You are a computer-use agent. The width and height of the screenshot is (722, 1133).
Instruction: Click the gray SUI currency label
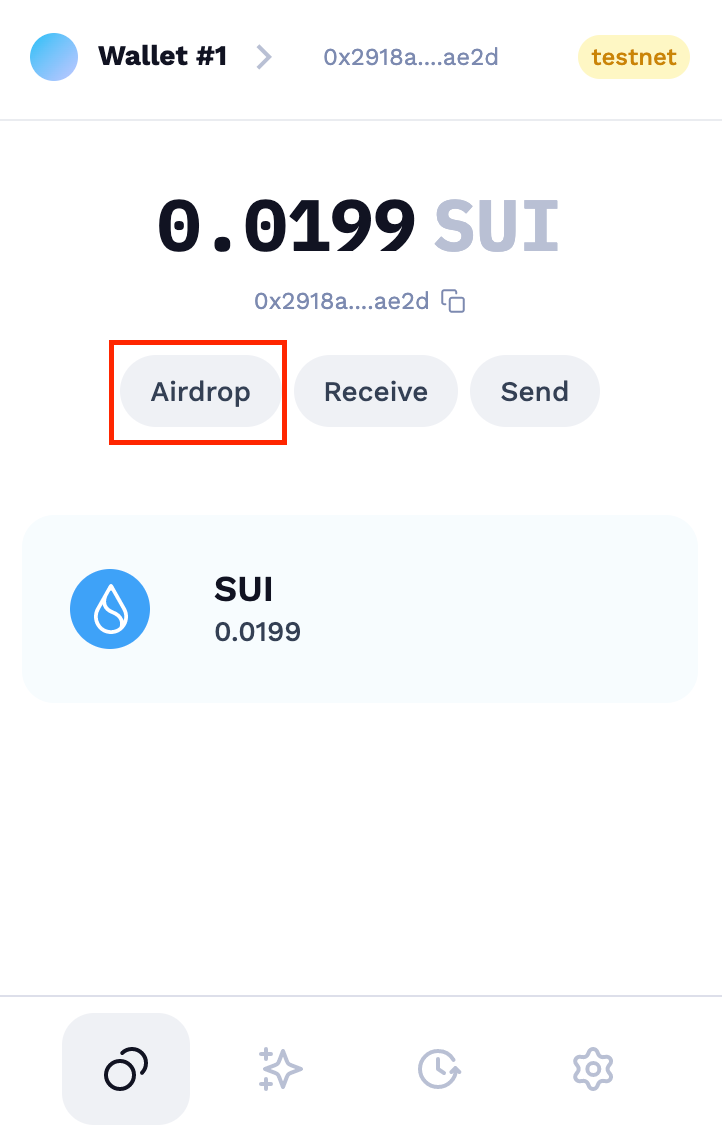(497, 226)
